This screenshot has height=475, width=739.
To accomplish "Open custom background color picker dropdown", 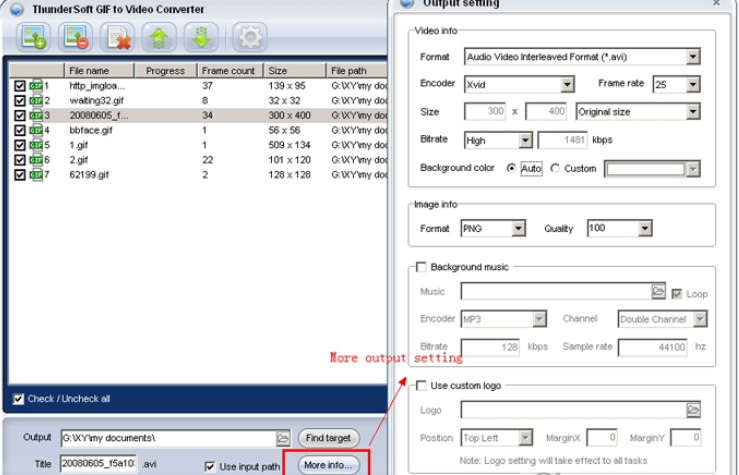I will [693, 169].
